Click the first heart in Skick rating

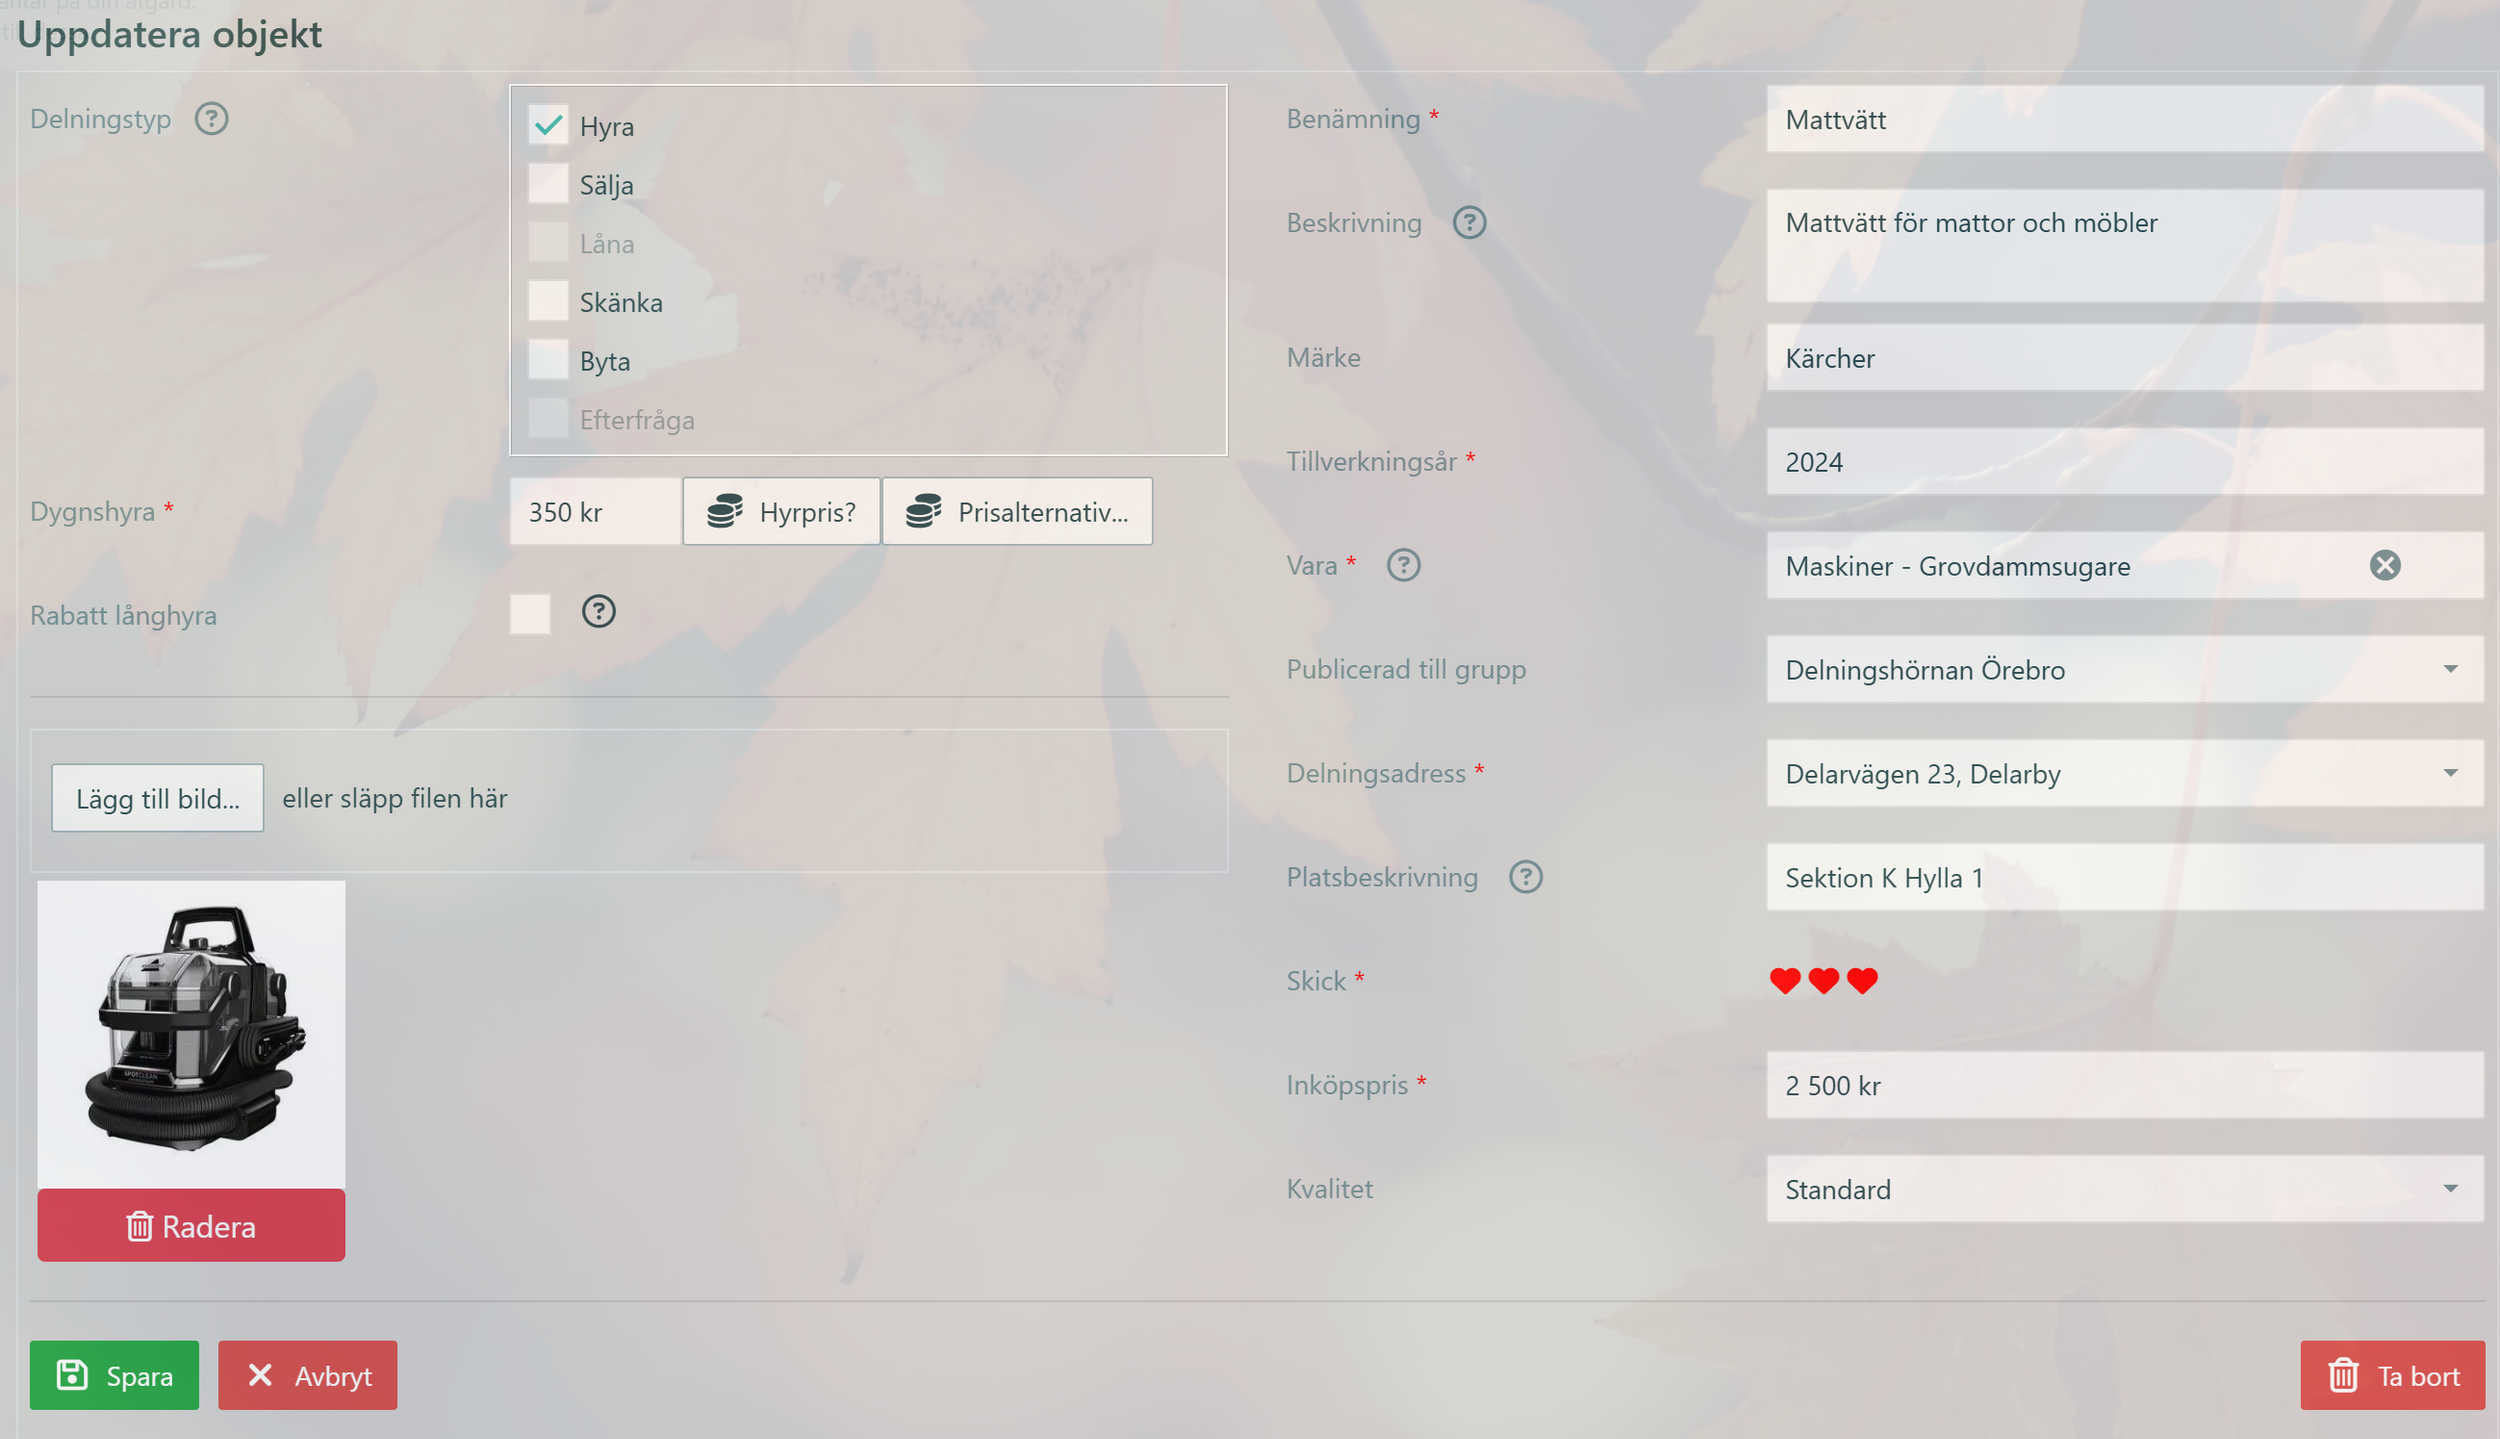click(x=1785, y=981)
